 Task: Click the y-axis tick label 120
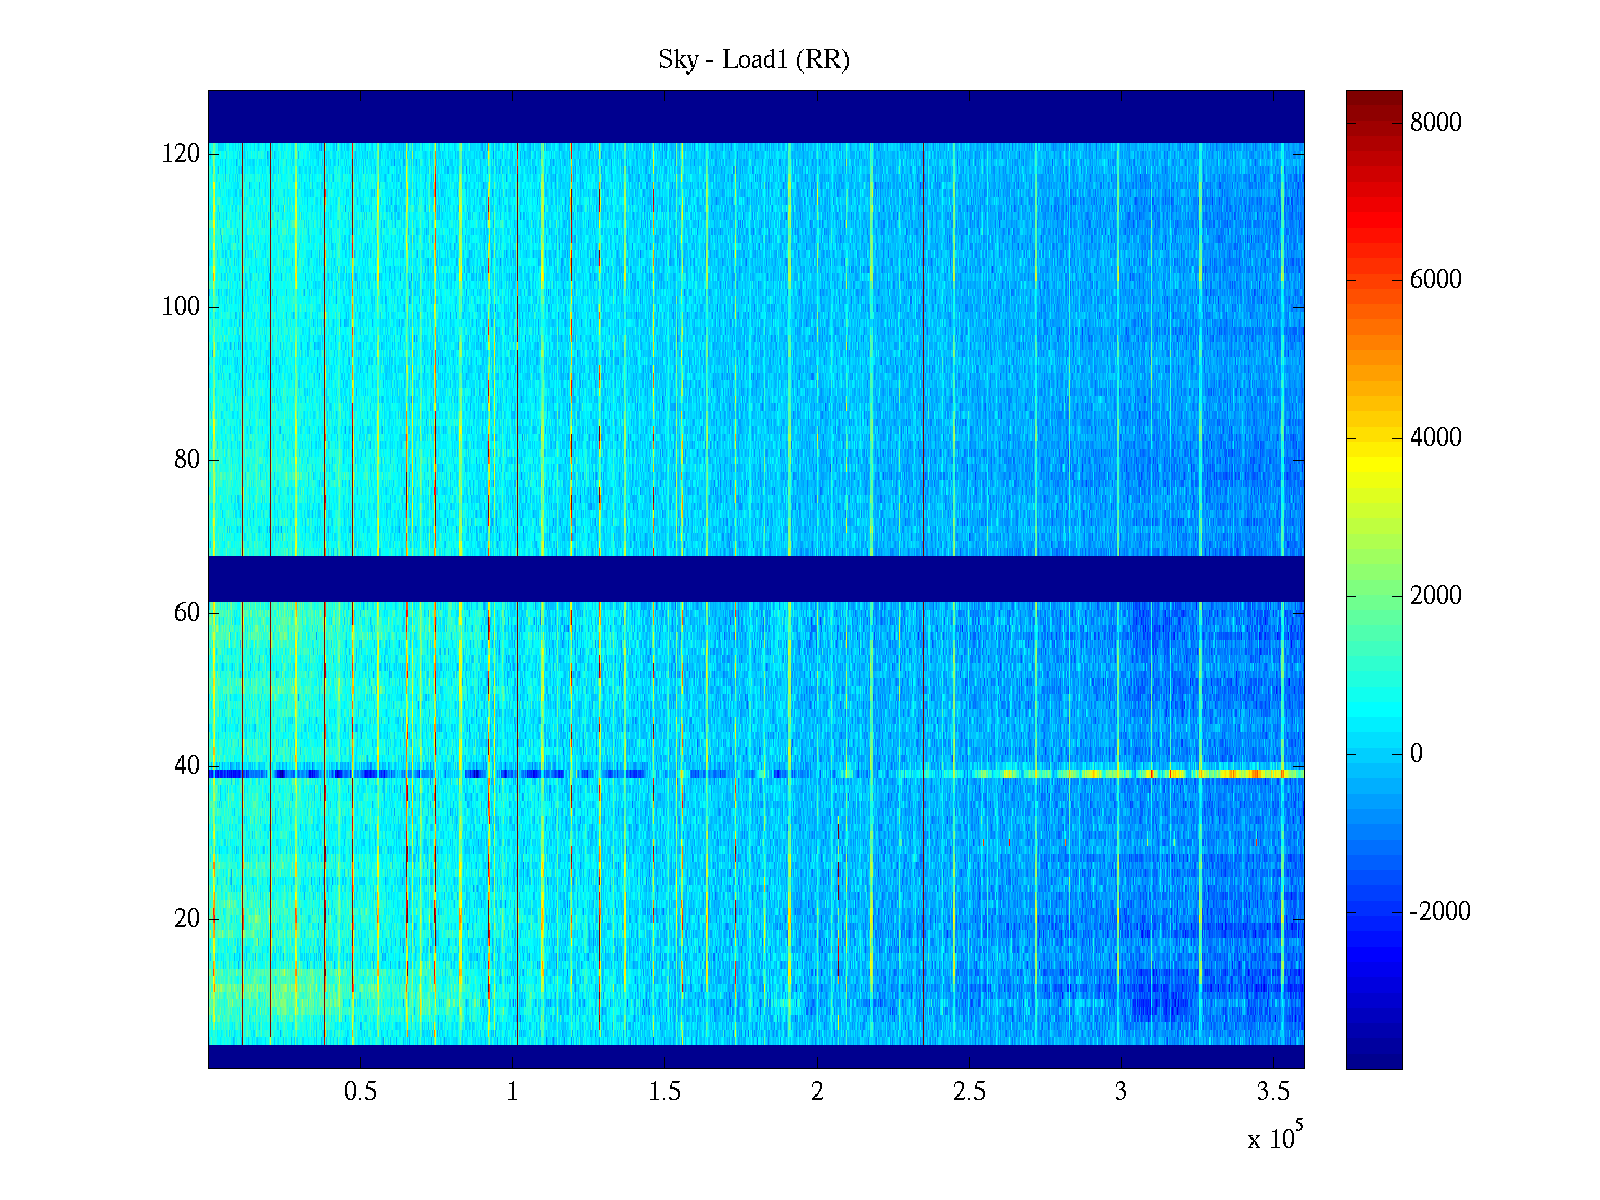coord(181,154)
